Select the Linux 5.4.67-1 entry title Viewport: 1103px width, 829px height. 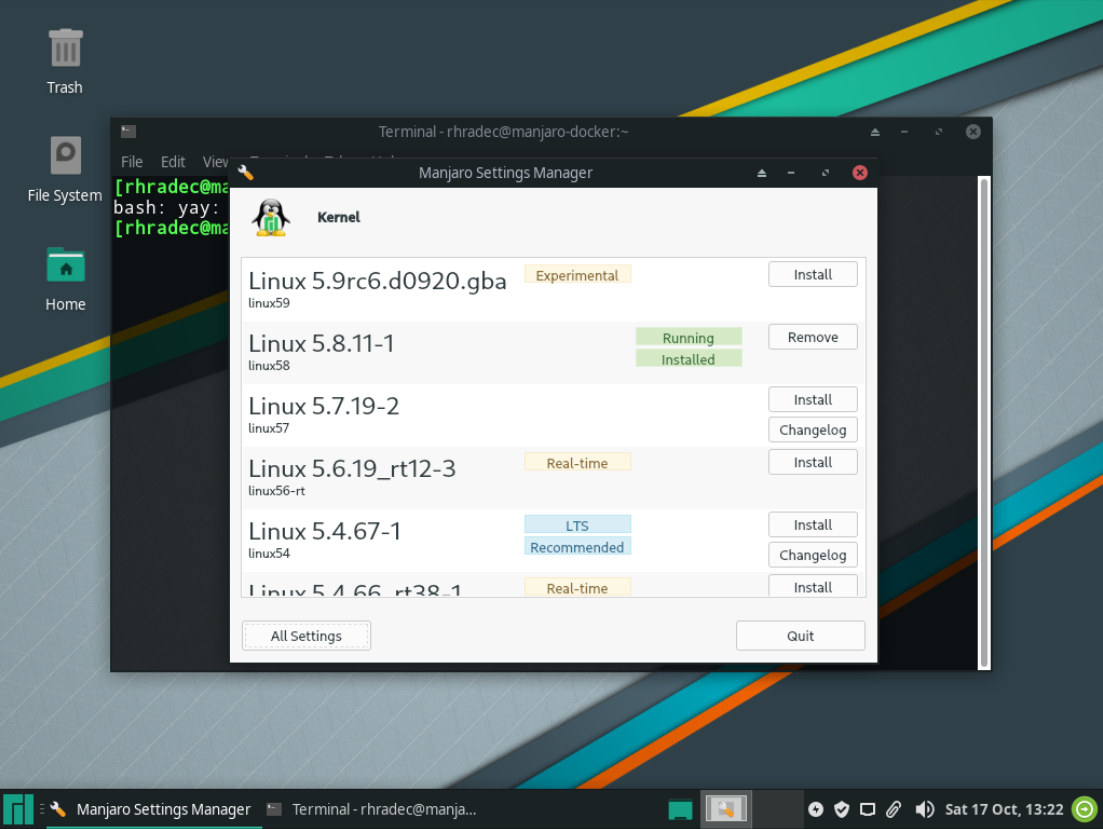[x=324, y=531]
